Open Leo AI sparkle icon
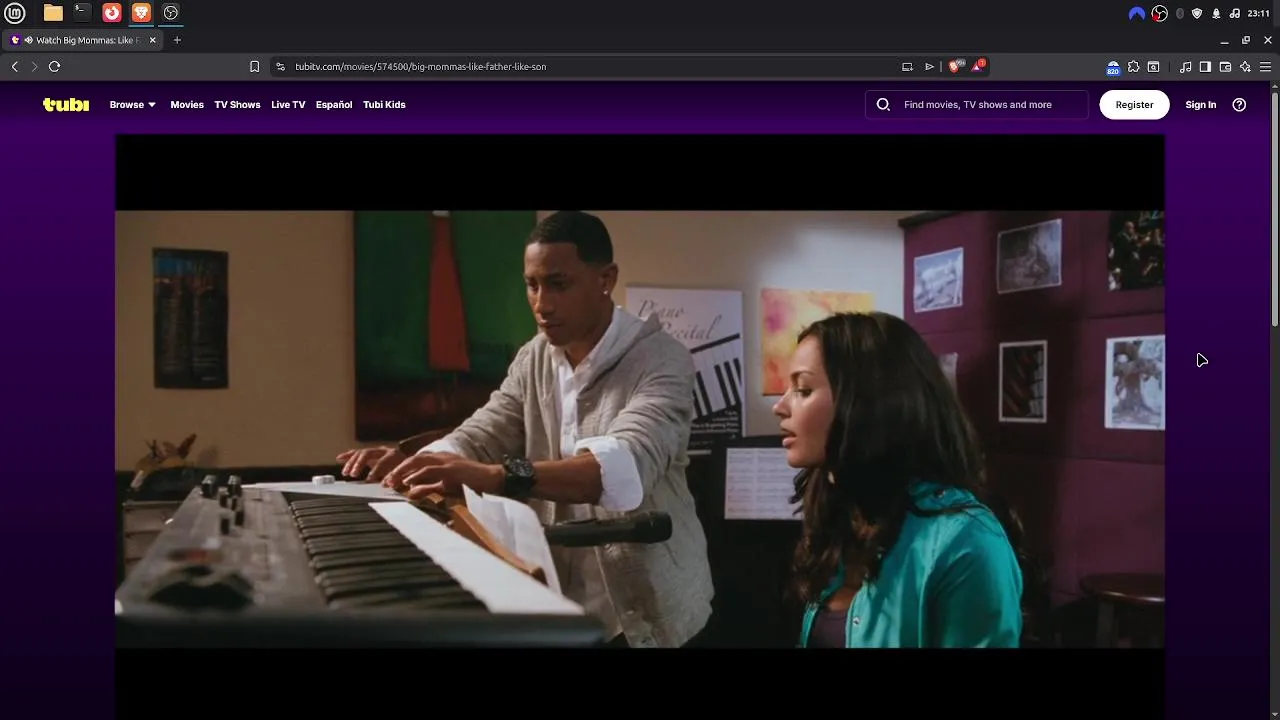 [x=1245, y=66]
